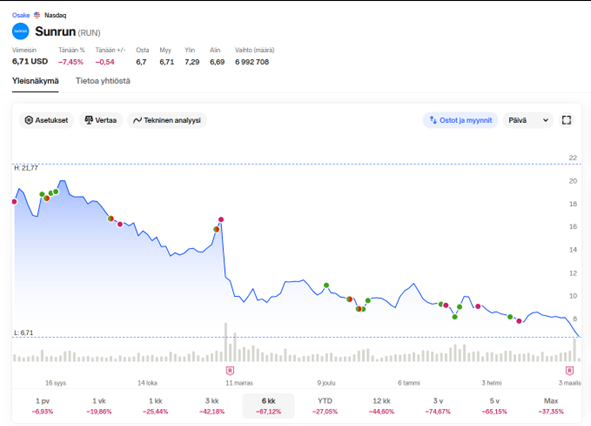The image size is (591, 426).
Task: Click the 7,29 Ylin value
Action: (192, 62)
